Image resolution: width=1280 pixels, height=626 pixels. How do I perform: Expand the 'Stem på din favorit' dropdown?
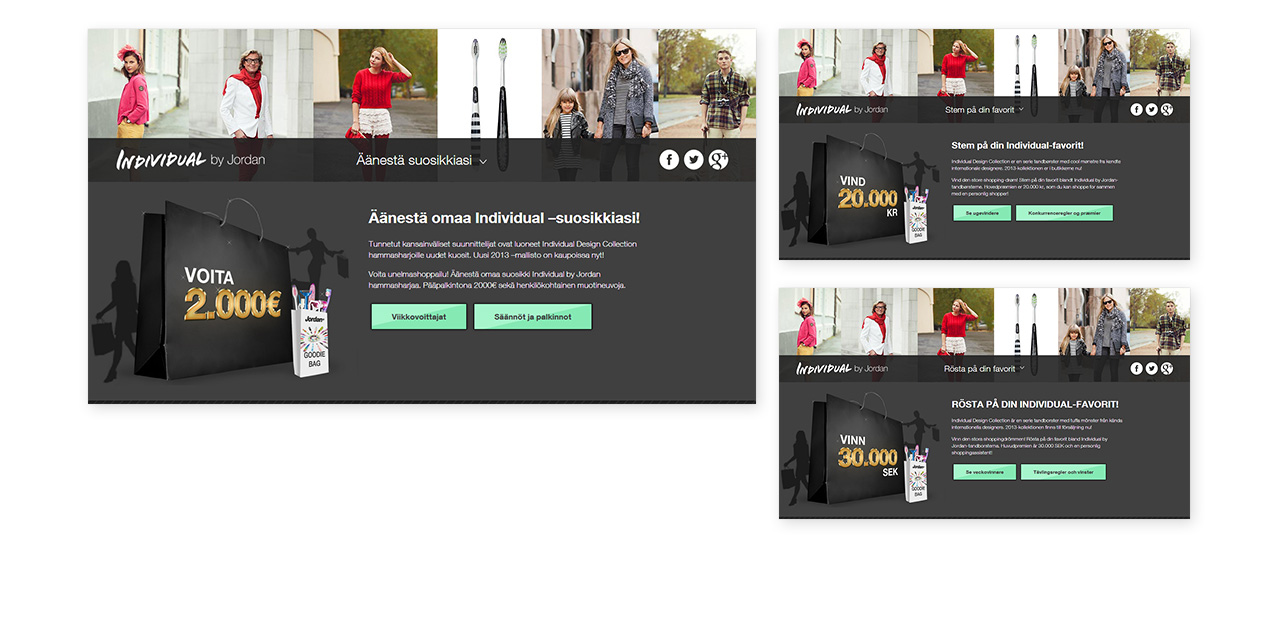tap(985, 109)
